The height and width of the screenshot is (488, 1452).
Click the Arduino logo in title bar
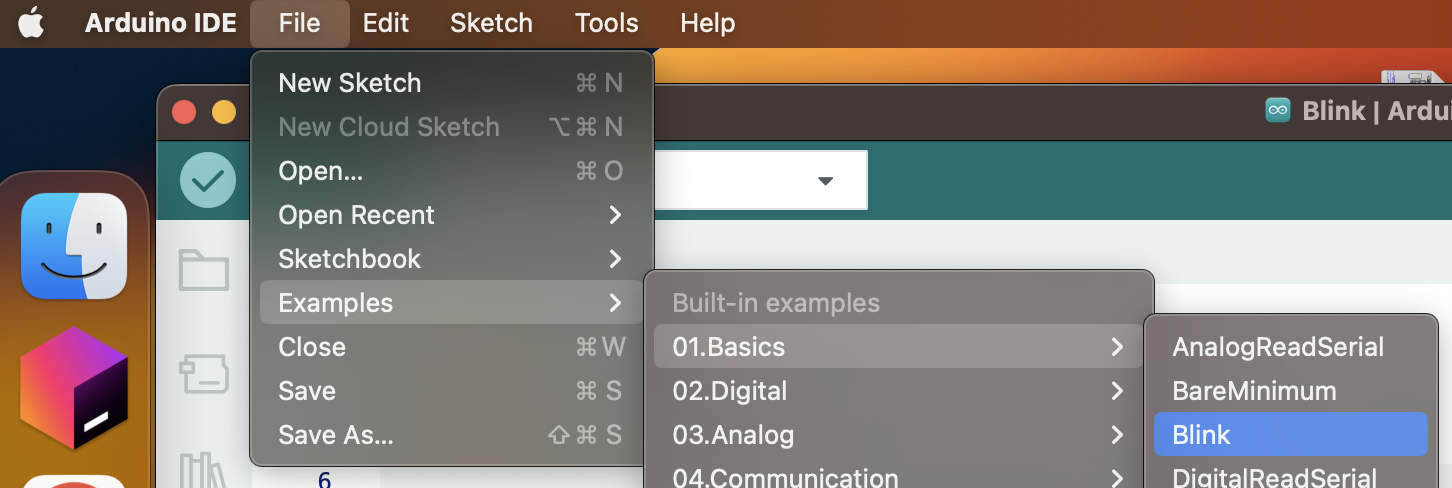click(1277, 110)
